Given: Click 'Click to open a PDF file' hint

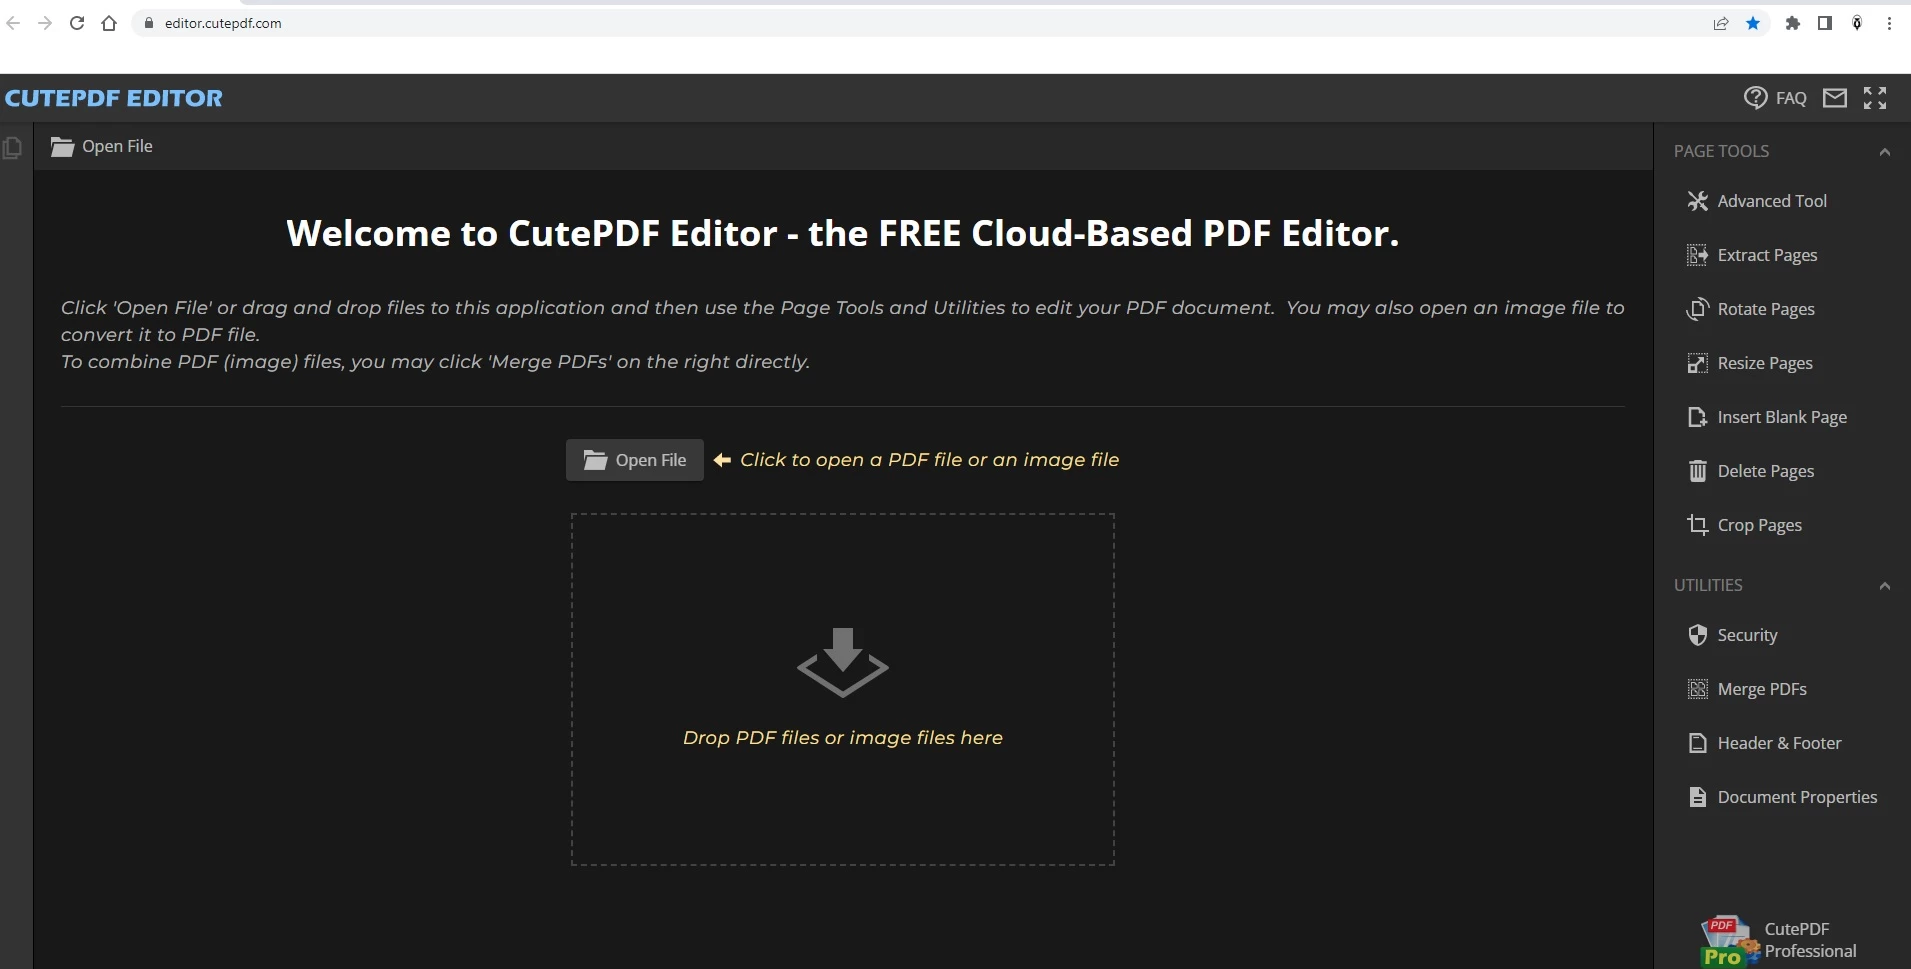Looking at the screenshot, I should point(929,460).
